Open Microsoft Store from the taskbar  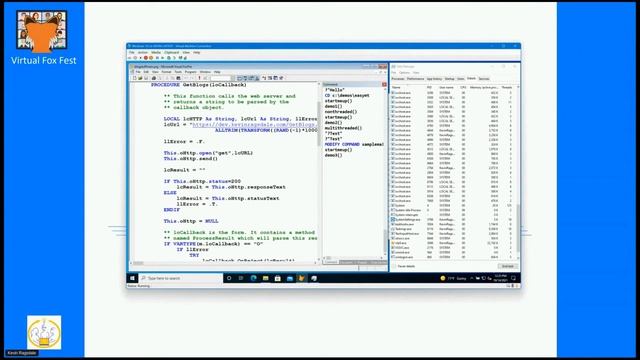click(x=278, y=278)
